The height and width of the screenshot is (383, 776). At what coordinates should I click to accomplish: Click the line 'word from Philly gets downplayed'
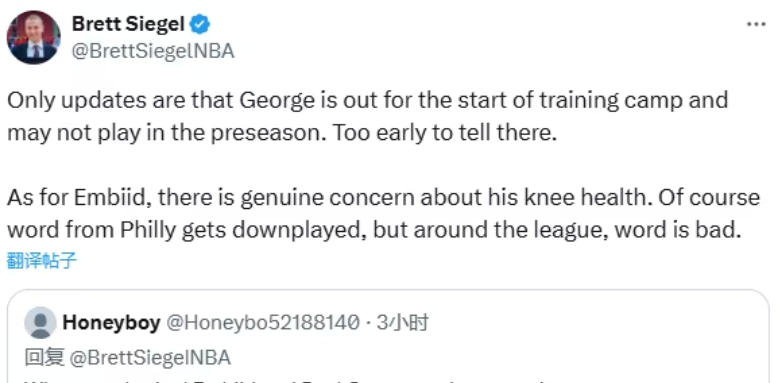(x=374, y=231)
